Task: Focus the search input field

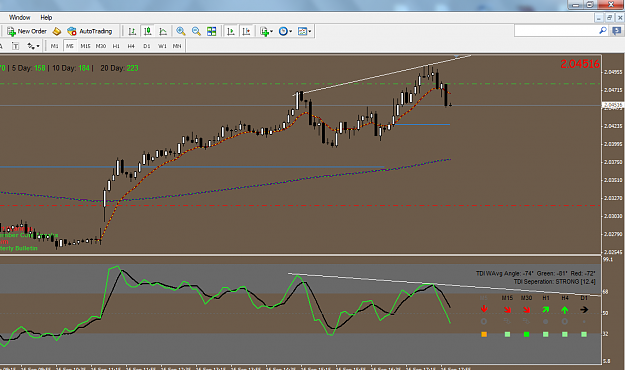Action: point(556,31)
